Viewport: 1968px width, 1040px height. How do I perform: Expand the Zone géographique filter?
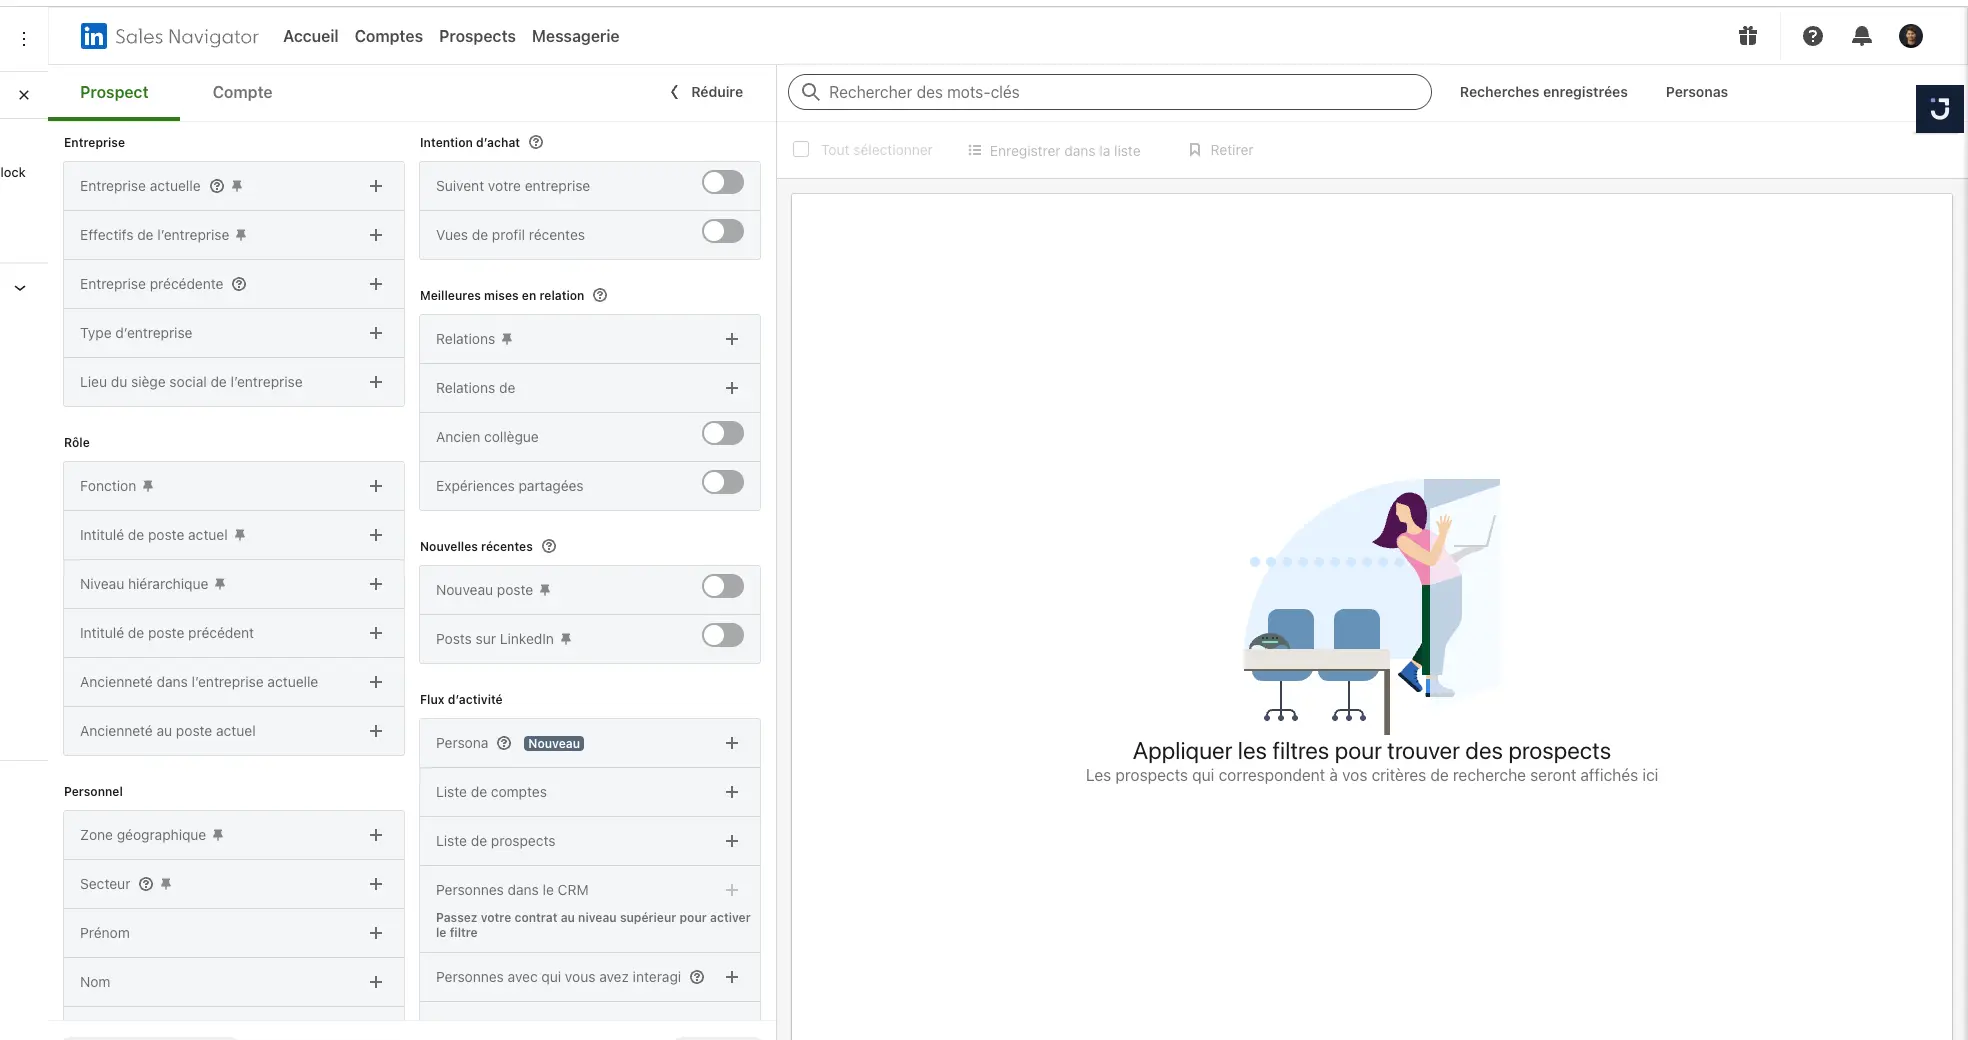point(376,836)
